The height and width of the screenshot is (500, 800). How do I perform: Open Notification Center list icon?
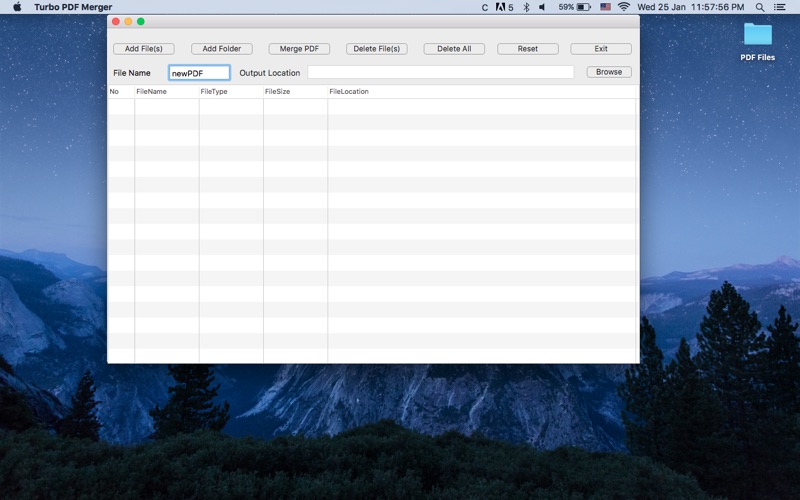[780, 7]
